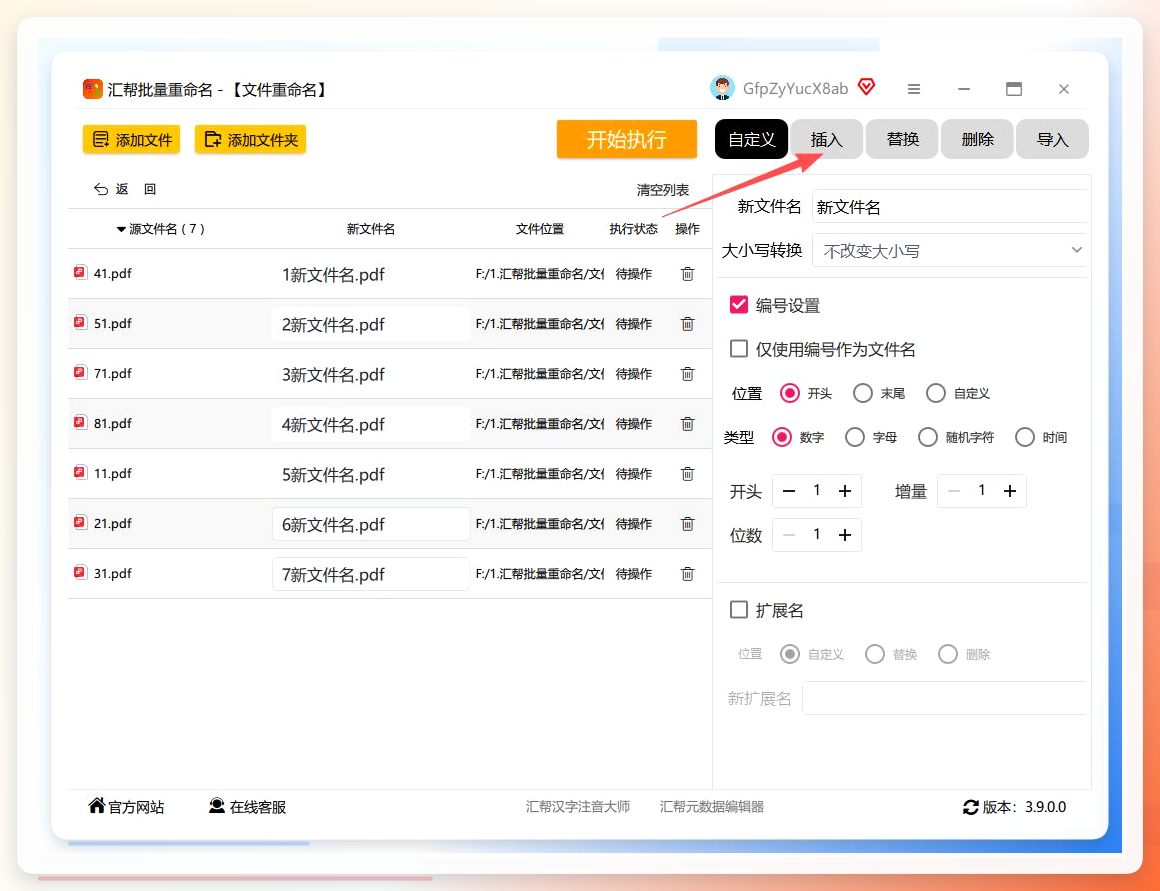Image resolution: width=1160 pixels, height=891 pixels.
Task: Click the version refresh icon
Action: point(971,807)
